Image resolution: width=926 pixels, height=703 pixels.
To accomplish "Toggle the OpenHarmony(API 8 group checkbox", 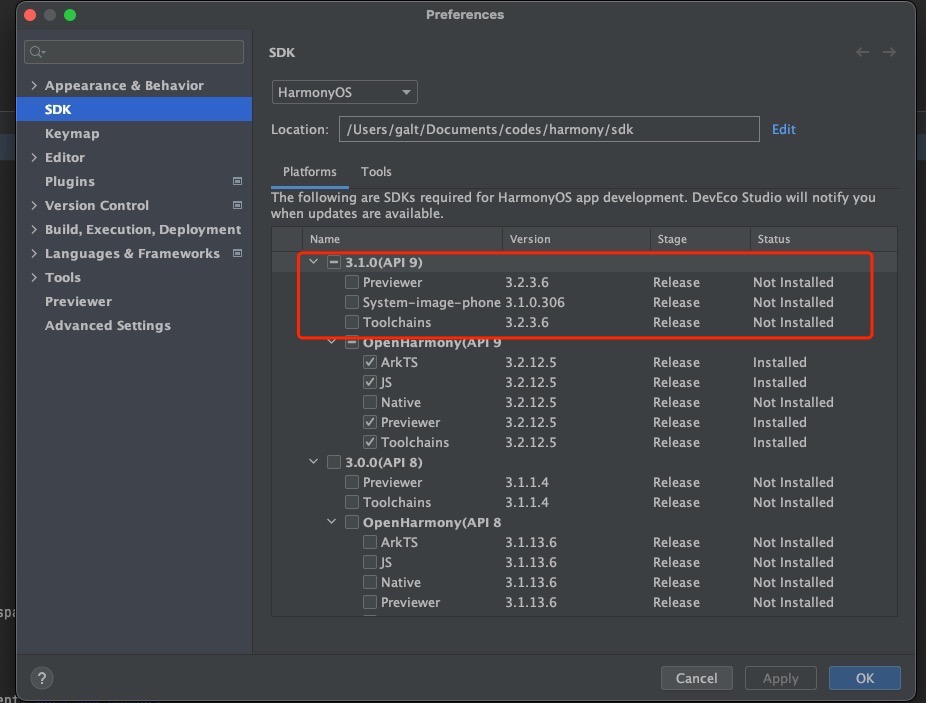I will coord(352,522).
